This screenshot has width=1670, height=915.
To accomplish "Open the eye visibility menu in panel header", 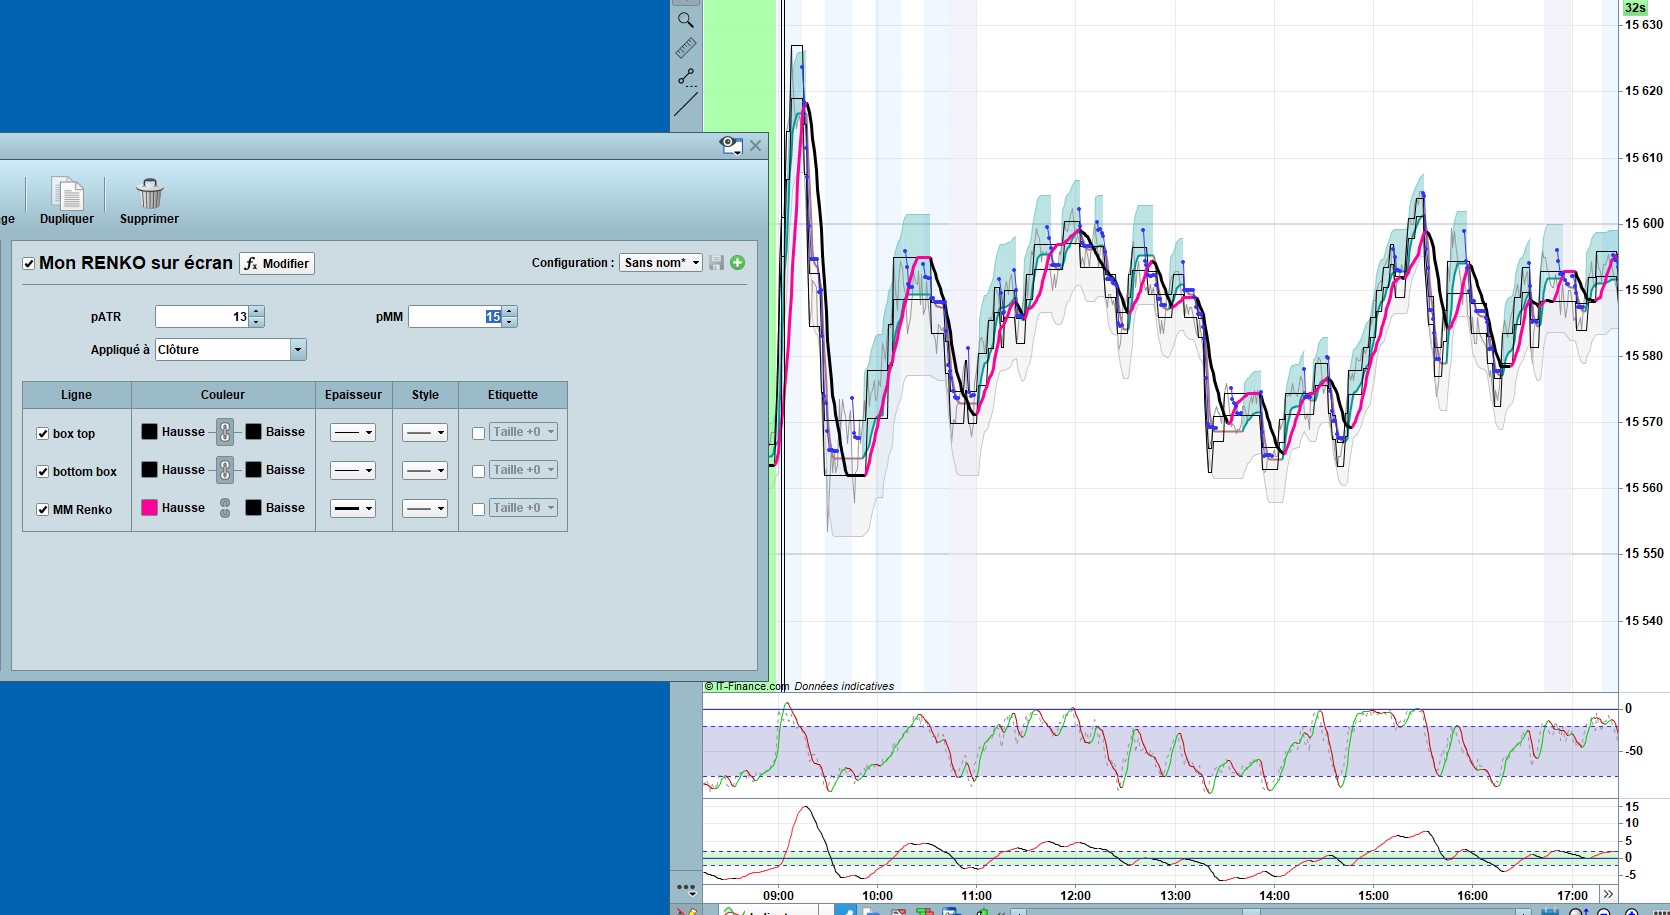I will (731, 146).
